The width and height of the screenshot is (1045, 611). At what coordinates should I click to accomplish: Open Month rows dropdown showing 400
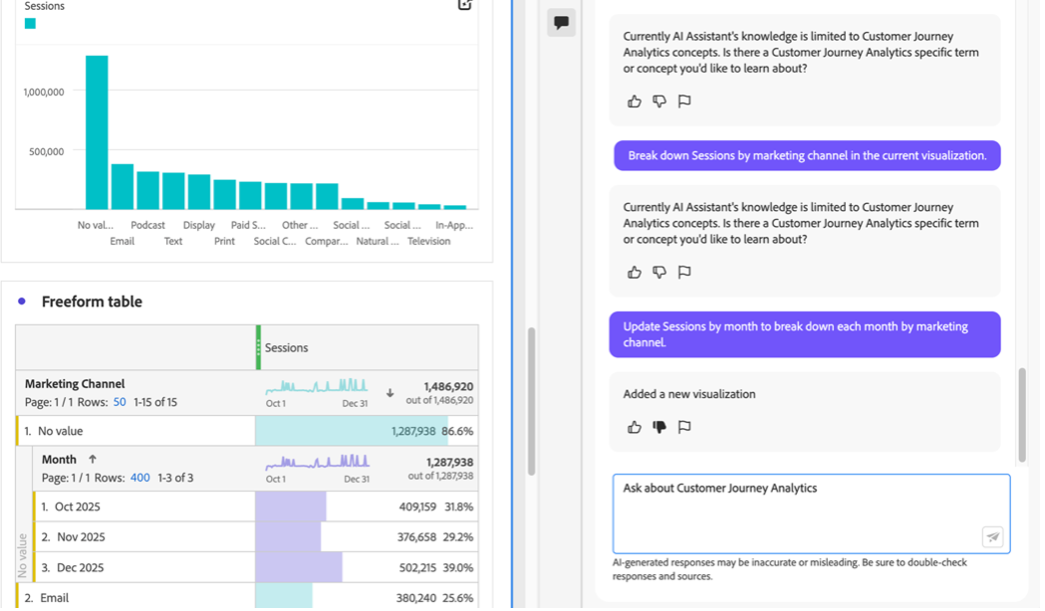coord(140,478)
